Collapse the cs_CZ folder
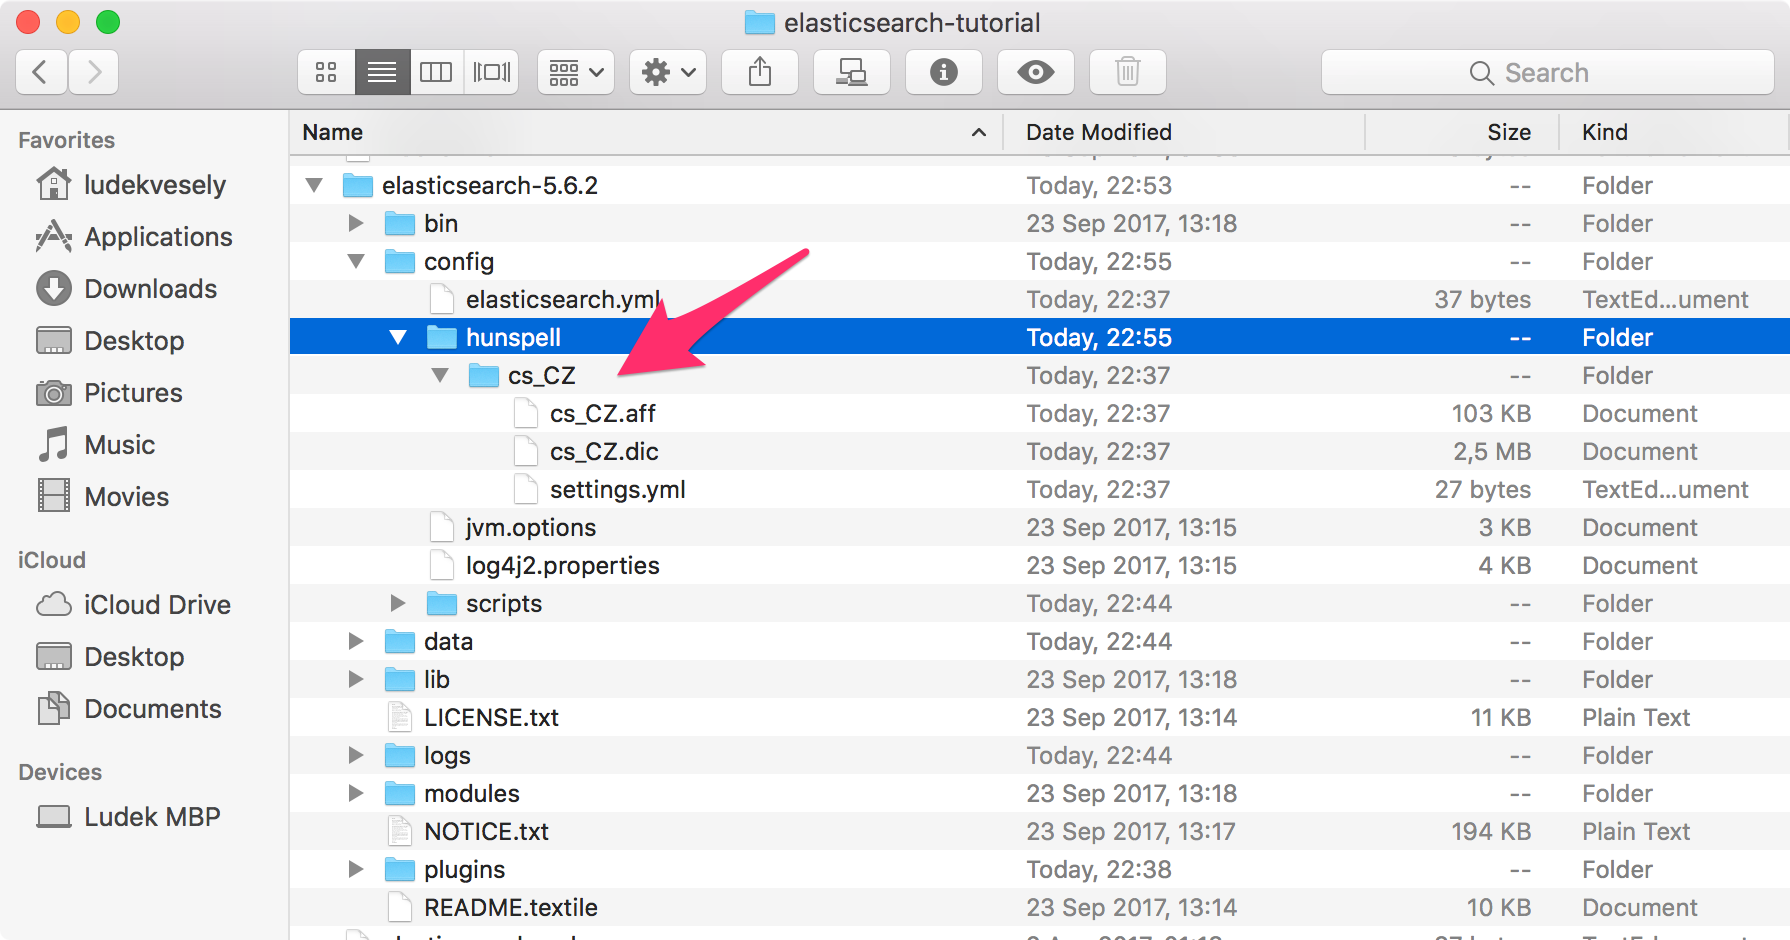1790x940 pixels. click(440, 375)
